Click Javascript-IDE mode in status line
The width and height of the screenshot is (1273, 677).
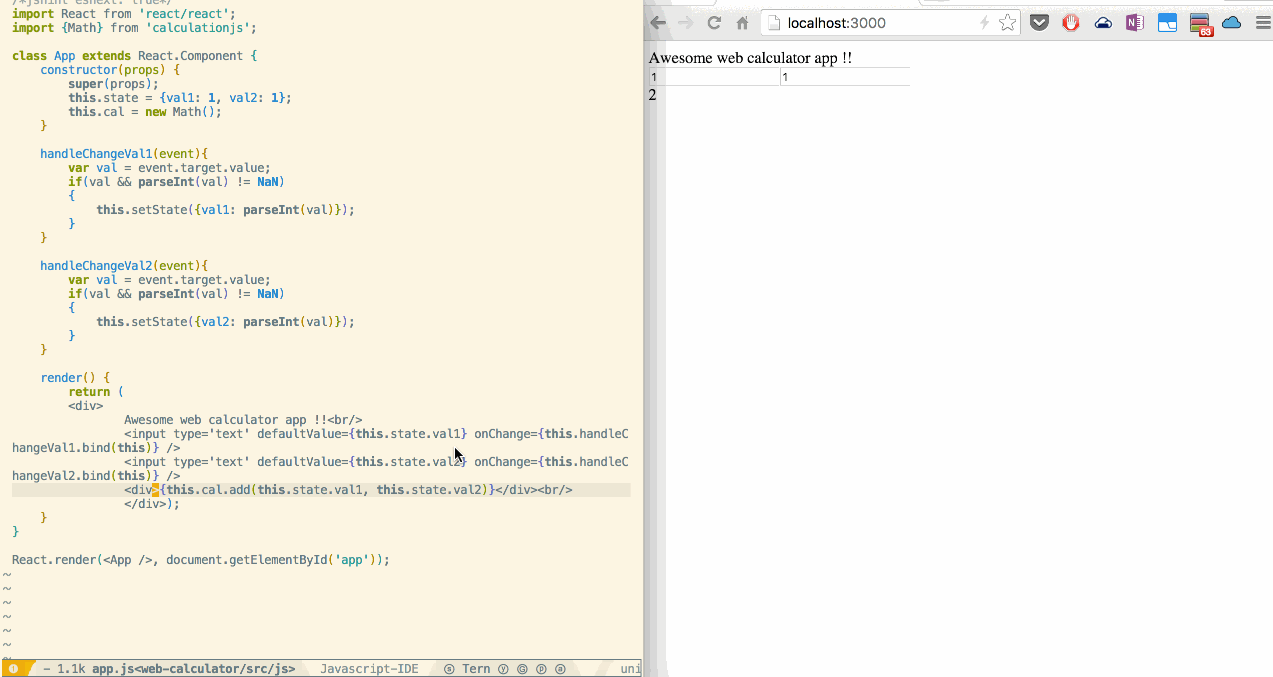pyautogui.click(x=369, y=669)
